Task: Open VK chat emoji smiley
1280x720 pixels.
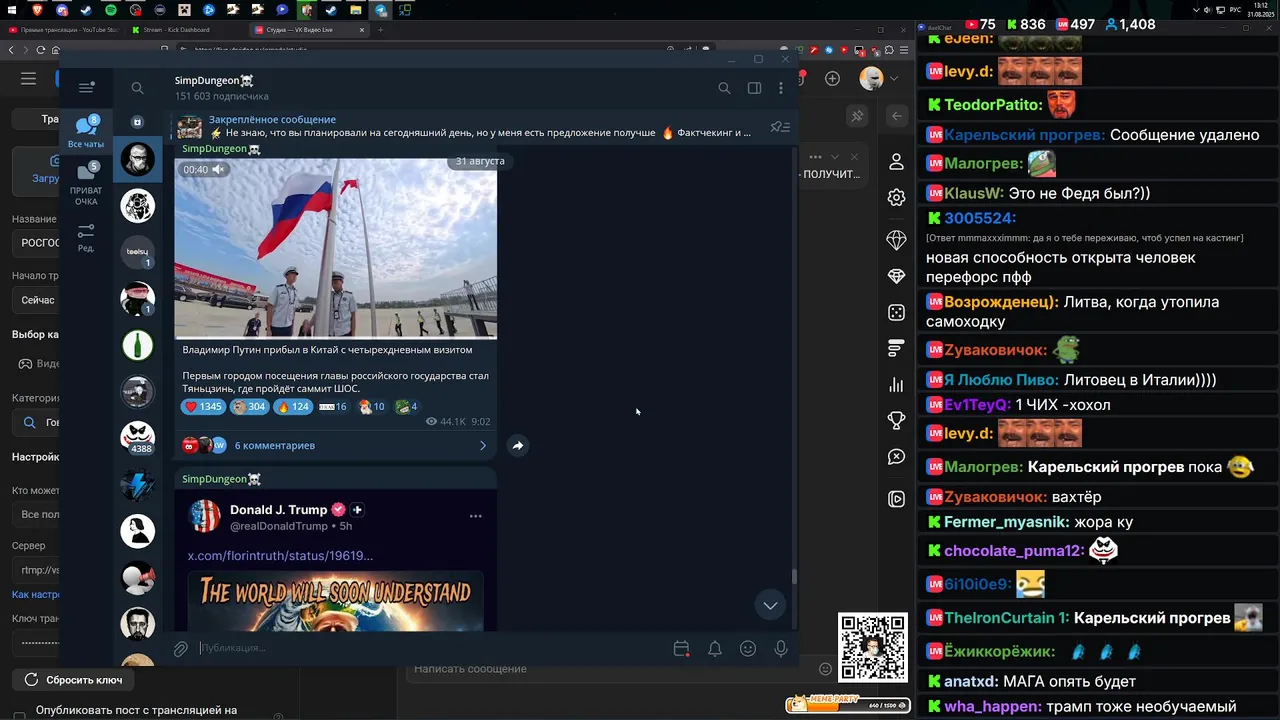Action: click(x=825, y=669)
